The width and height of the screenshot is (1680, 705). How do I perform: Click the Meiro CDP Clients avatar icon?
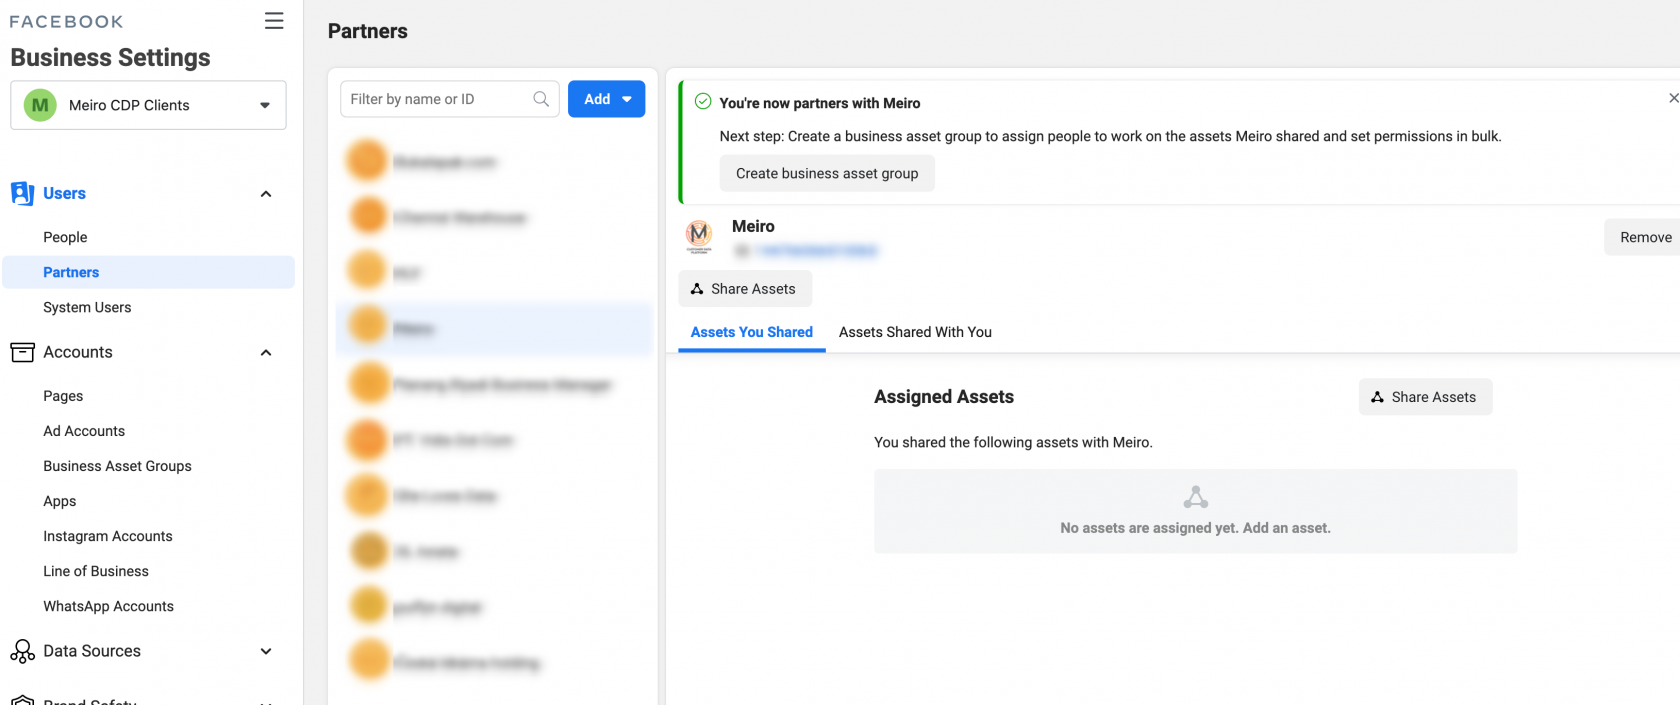(x=40, y=105)
